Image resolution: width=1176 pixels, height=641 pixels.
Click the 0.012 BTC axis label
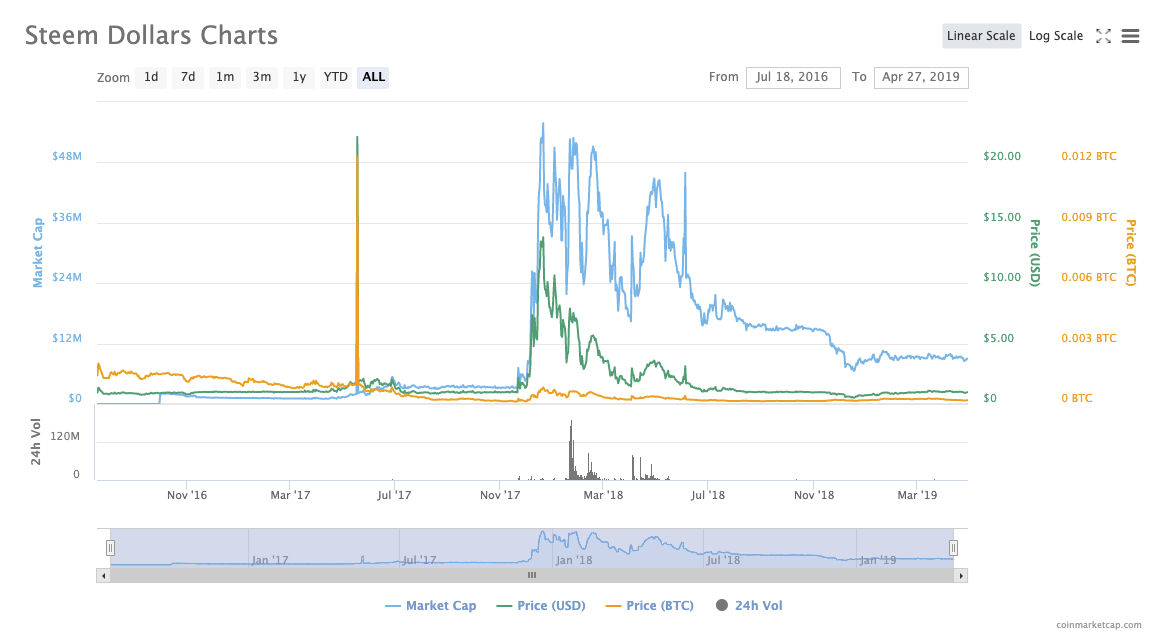click(1088, 157)
